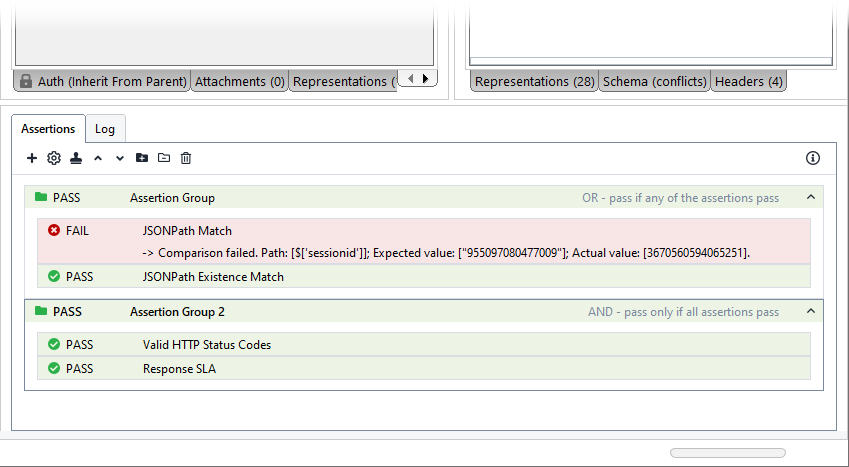Select the JSONPath Match assertion
The width and height of the screenshot is (849, 467).
click(x=424, y=241)
